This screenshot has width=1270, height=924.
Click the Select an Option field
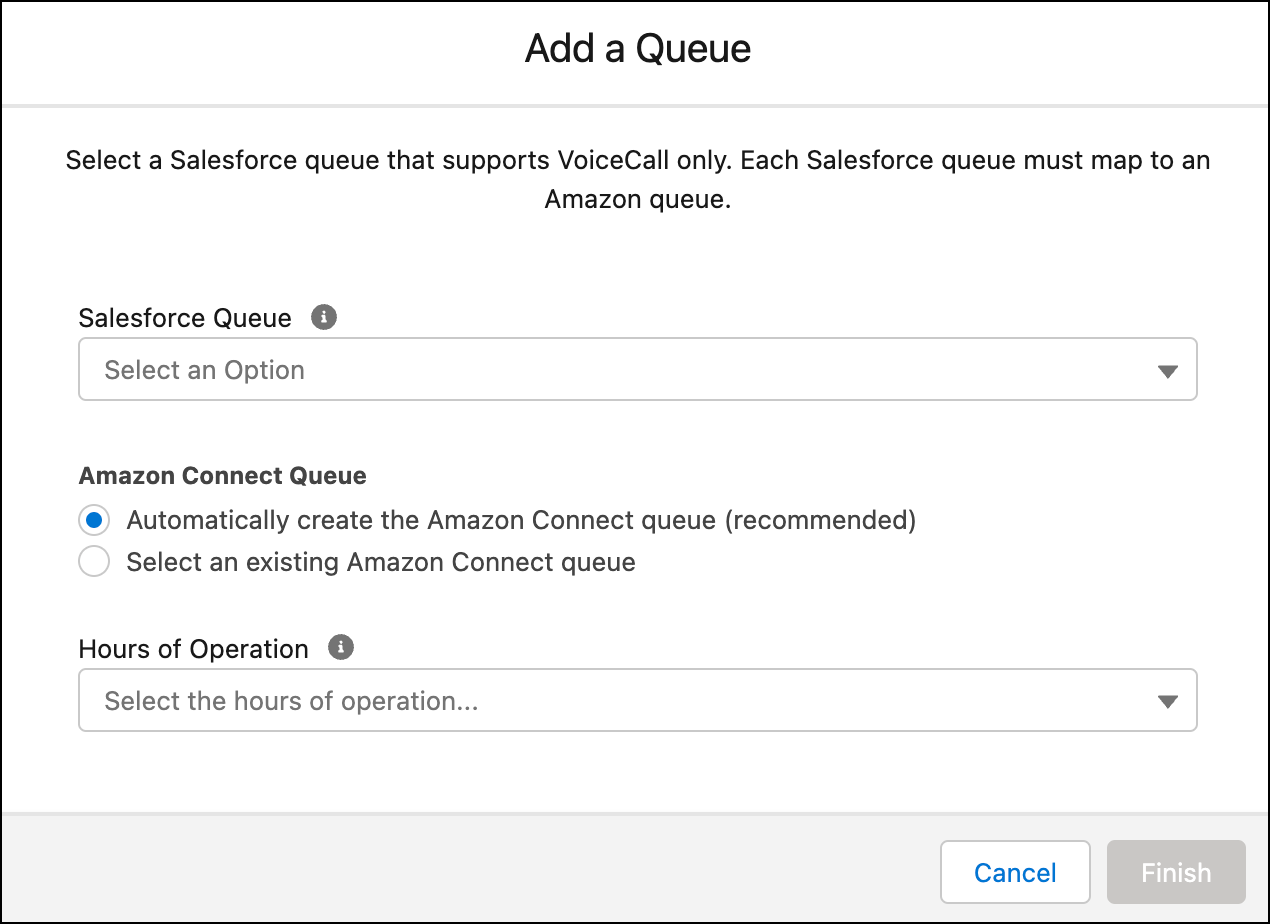click(x=400, y=369)
